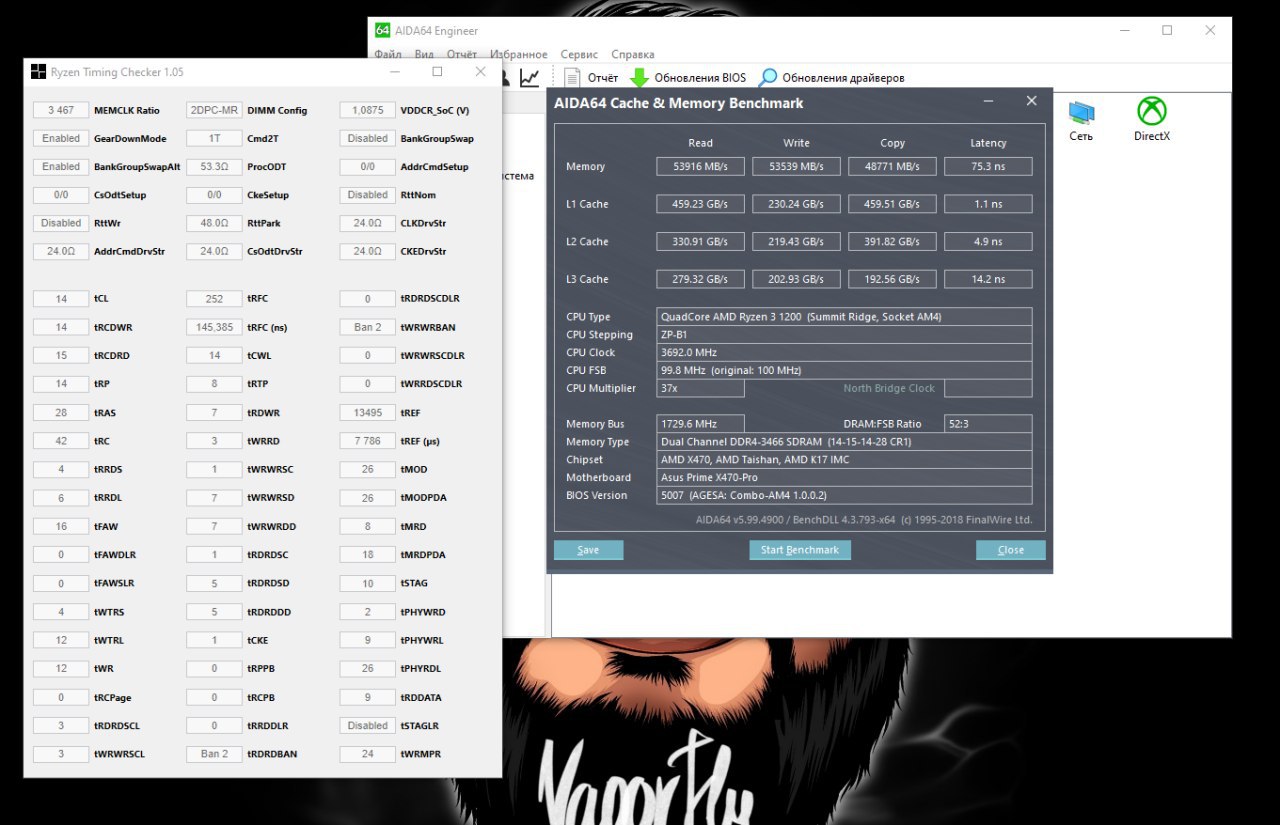Click the Memory Latency 75.3 ns value

click(988, 166)
